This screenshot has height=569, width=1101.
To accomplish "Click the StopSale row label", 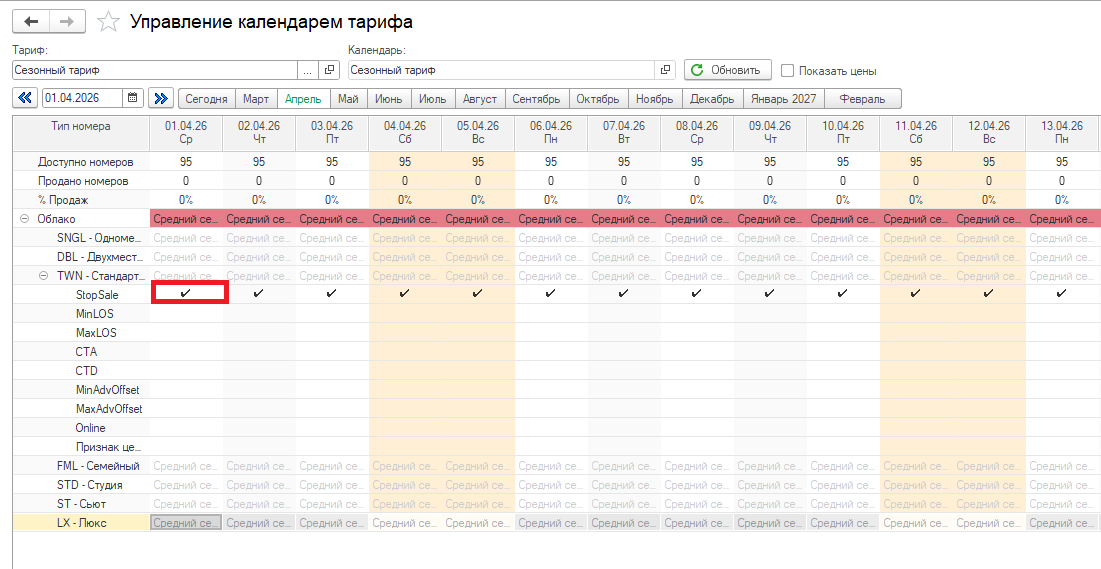I will (97, 295).
